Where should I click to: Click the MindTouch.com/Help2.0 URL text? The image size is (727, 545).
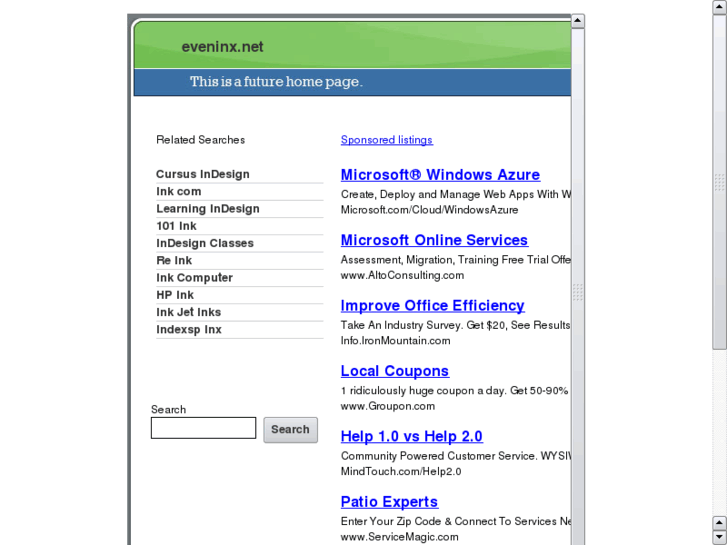[x=401, y=471]
